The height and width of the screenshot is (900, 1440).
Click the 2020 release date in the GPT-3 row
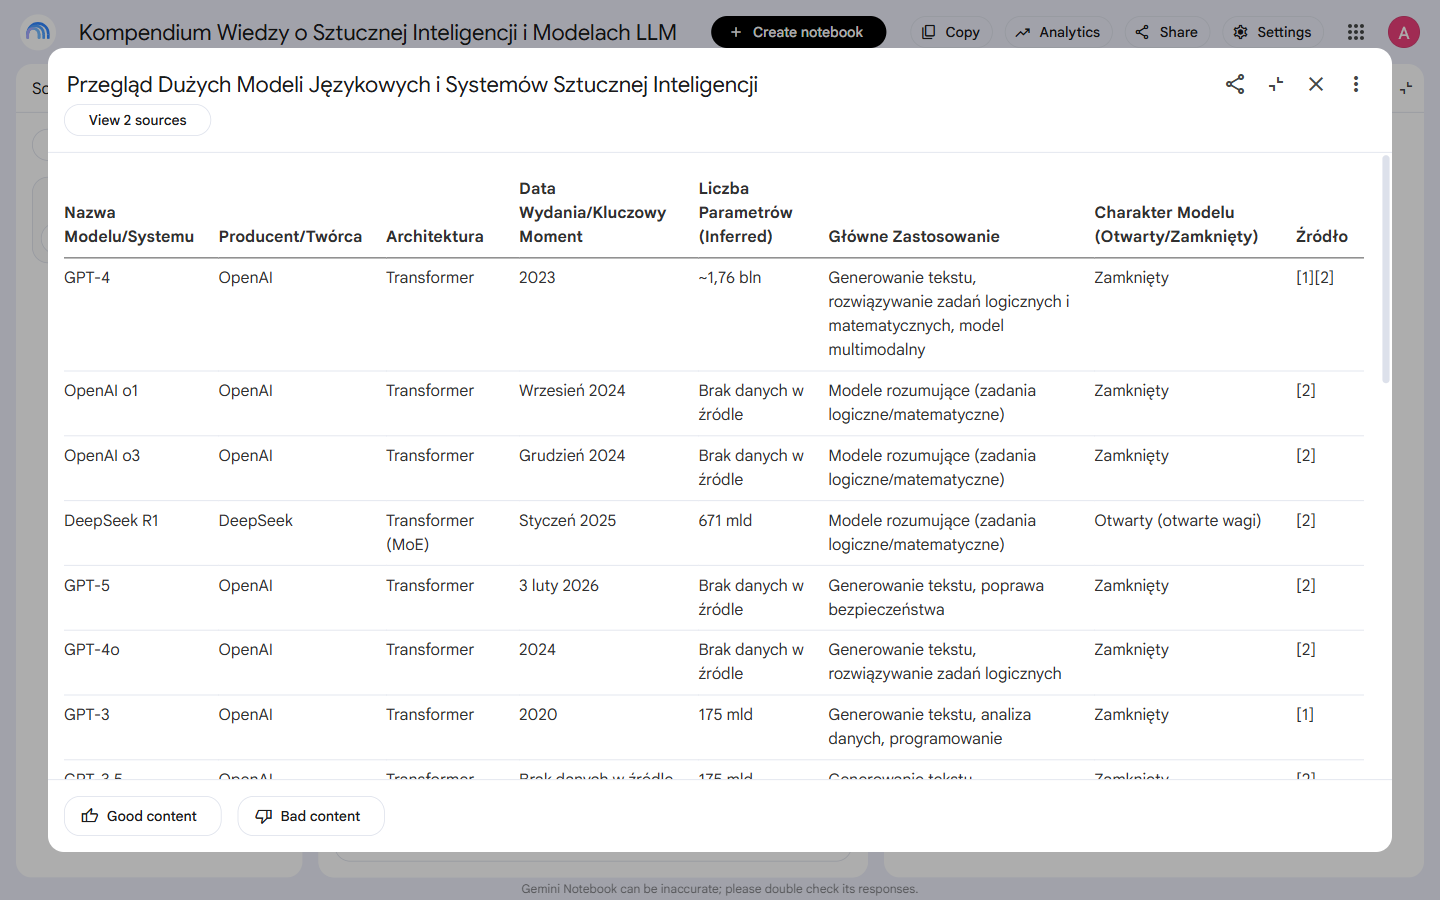538,714
